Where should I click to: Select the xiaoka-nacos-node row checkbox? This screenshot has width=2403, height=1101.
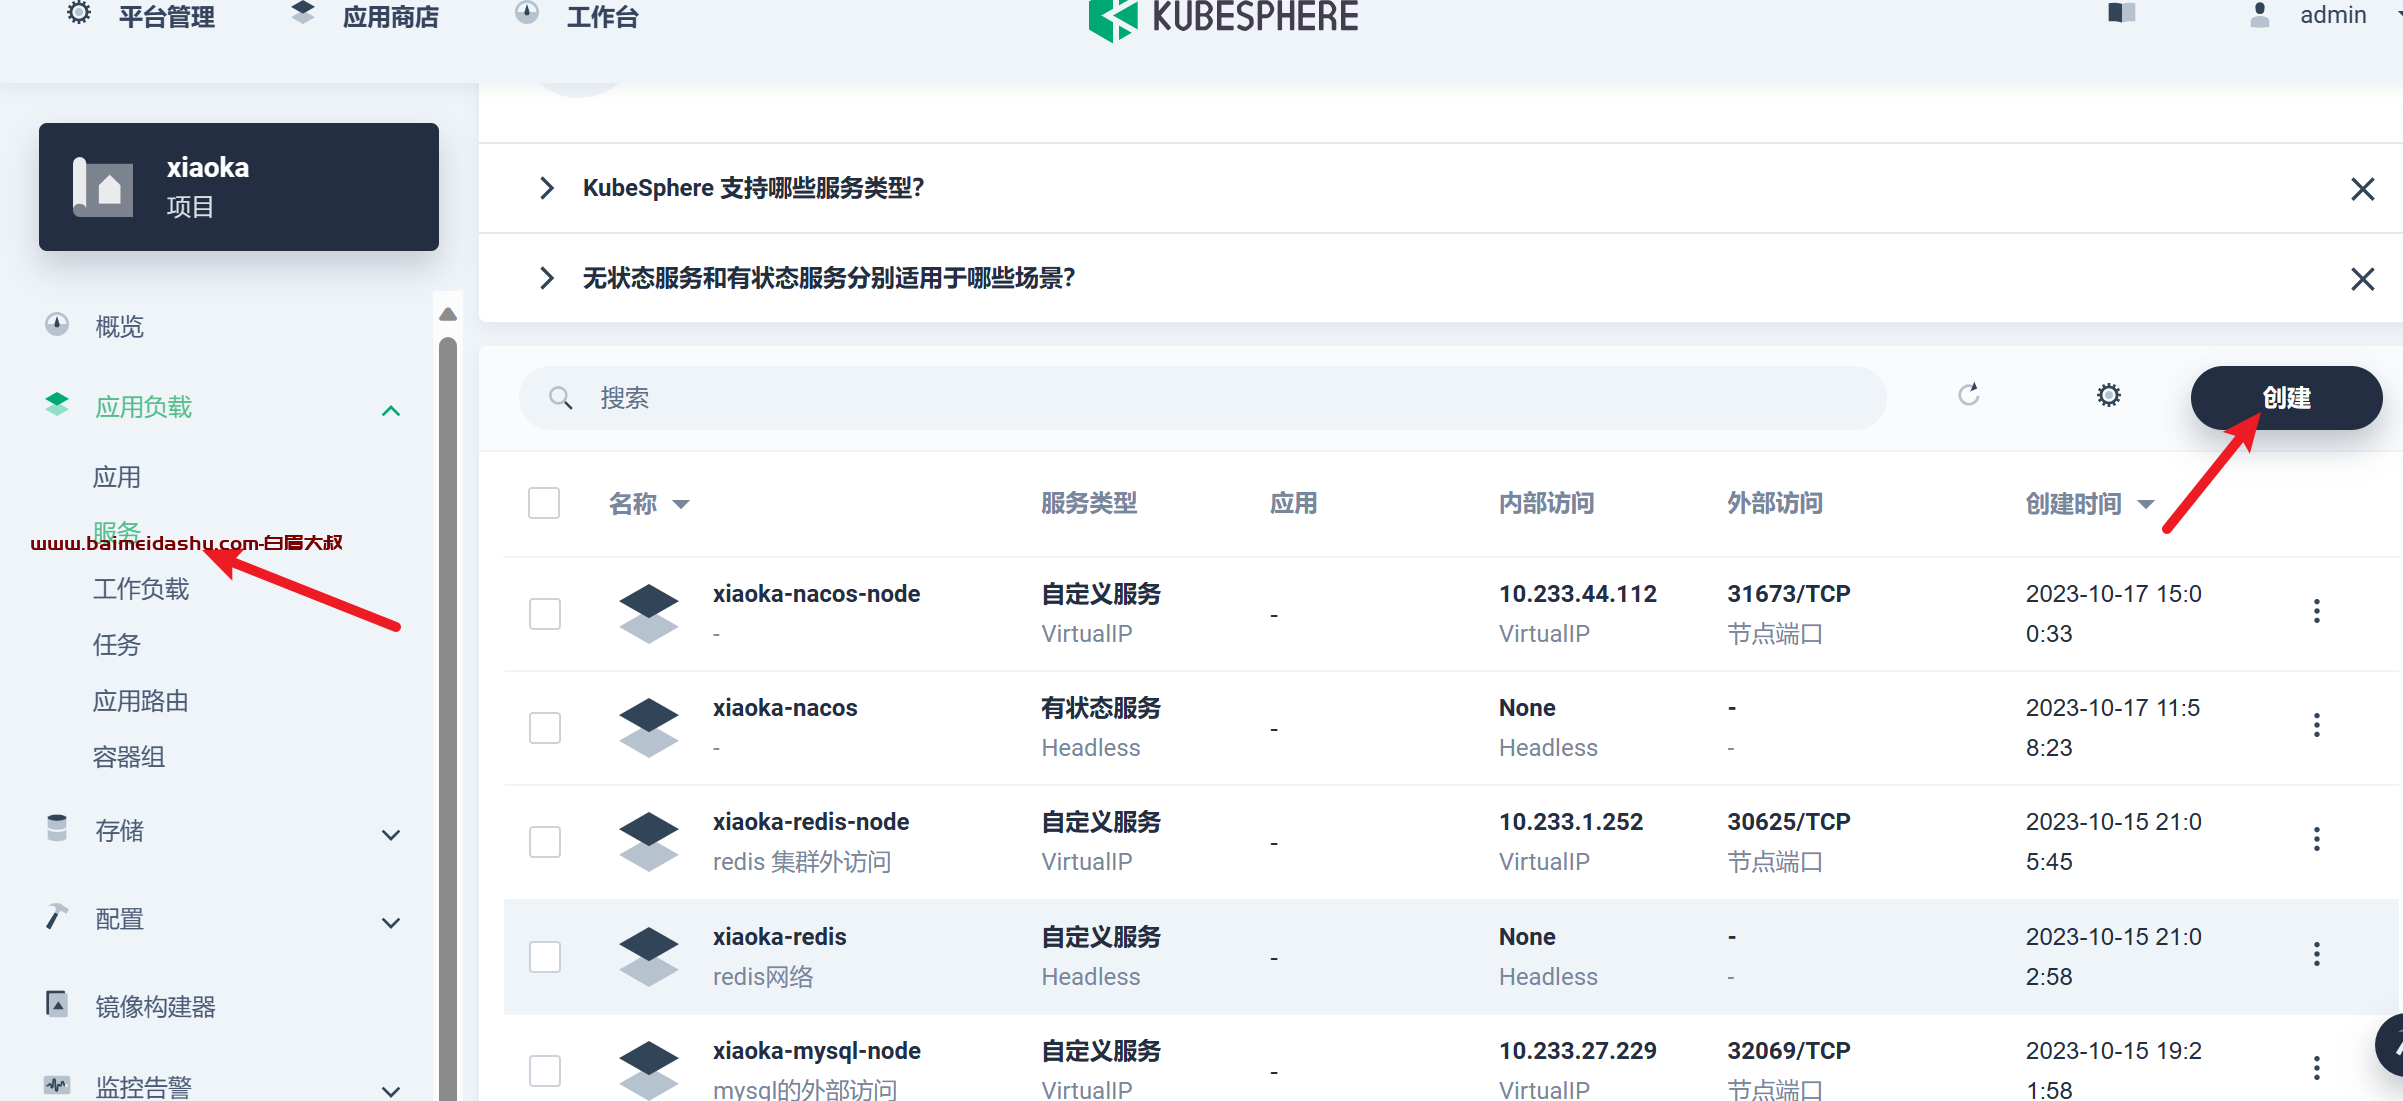point(545,614)
